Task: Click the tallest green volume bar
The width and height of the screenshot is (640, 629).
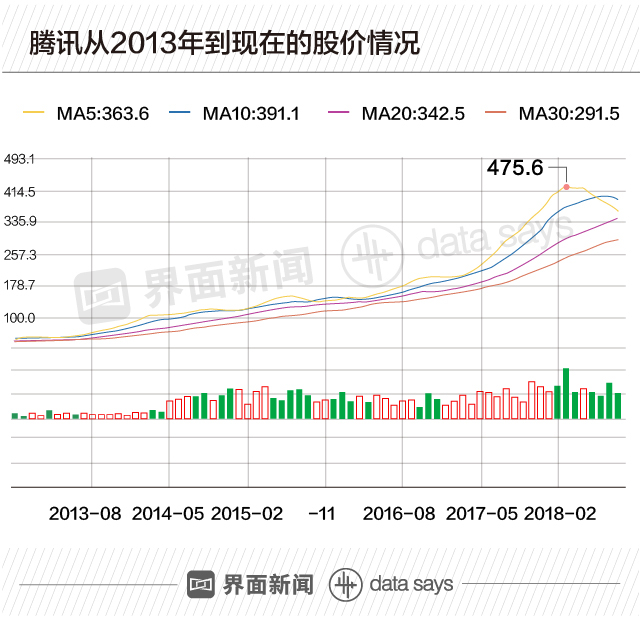Action: click(566, 393)
